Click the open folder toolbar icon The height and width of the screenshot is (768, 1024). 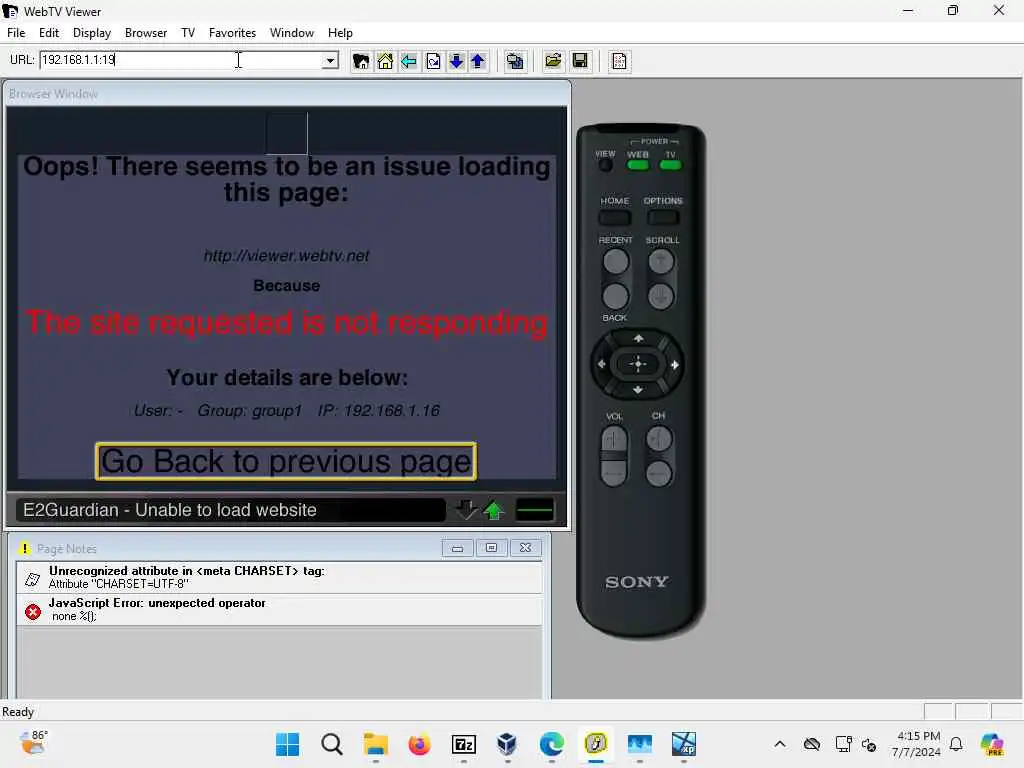[553, 61]
